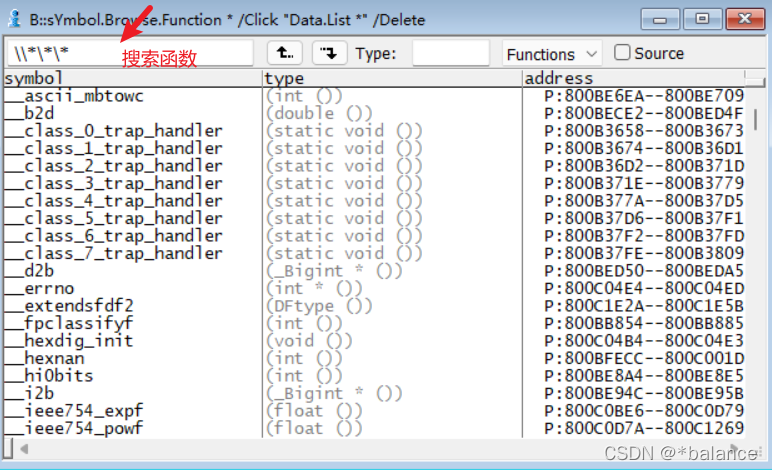Click the scroll left arrow of scrollbar

point(10,449)
